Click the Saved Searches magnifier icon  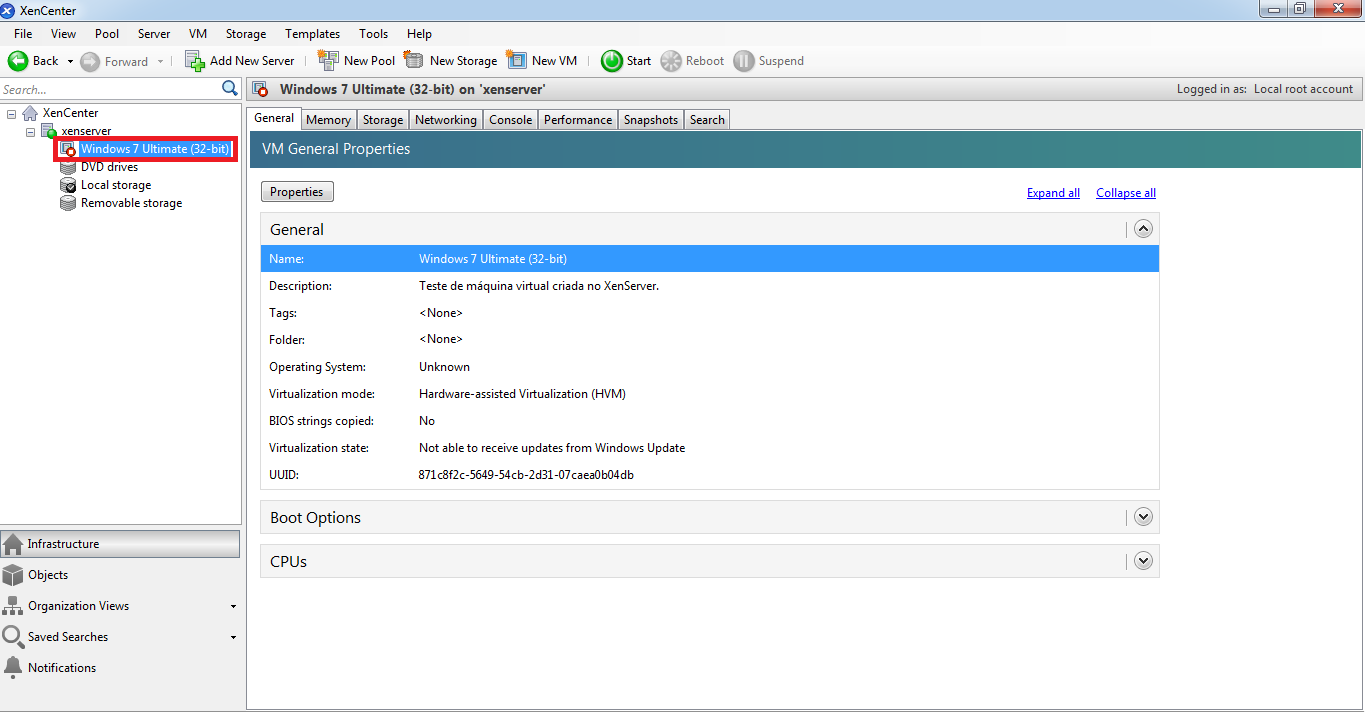click(13, 637)
